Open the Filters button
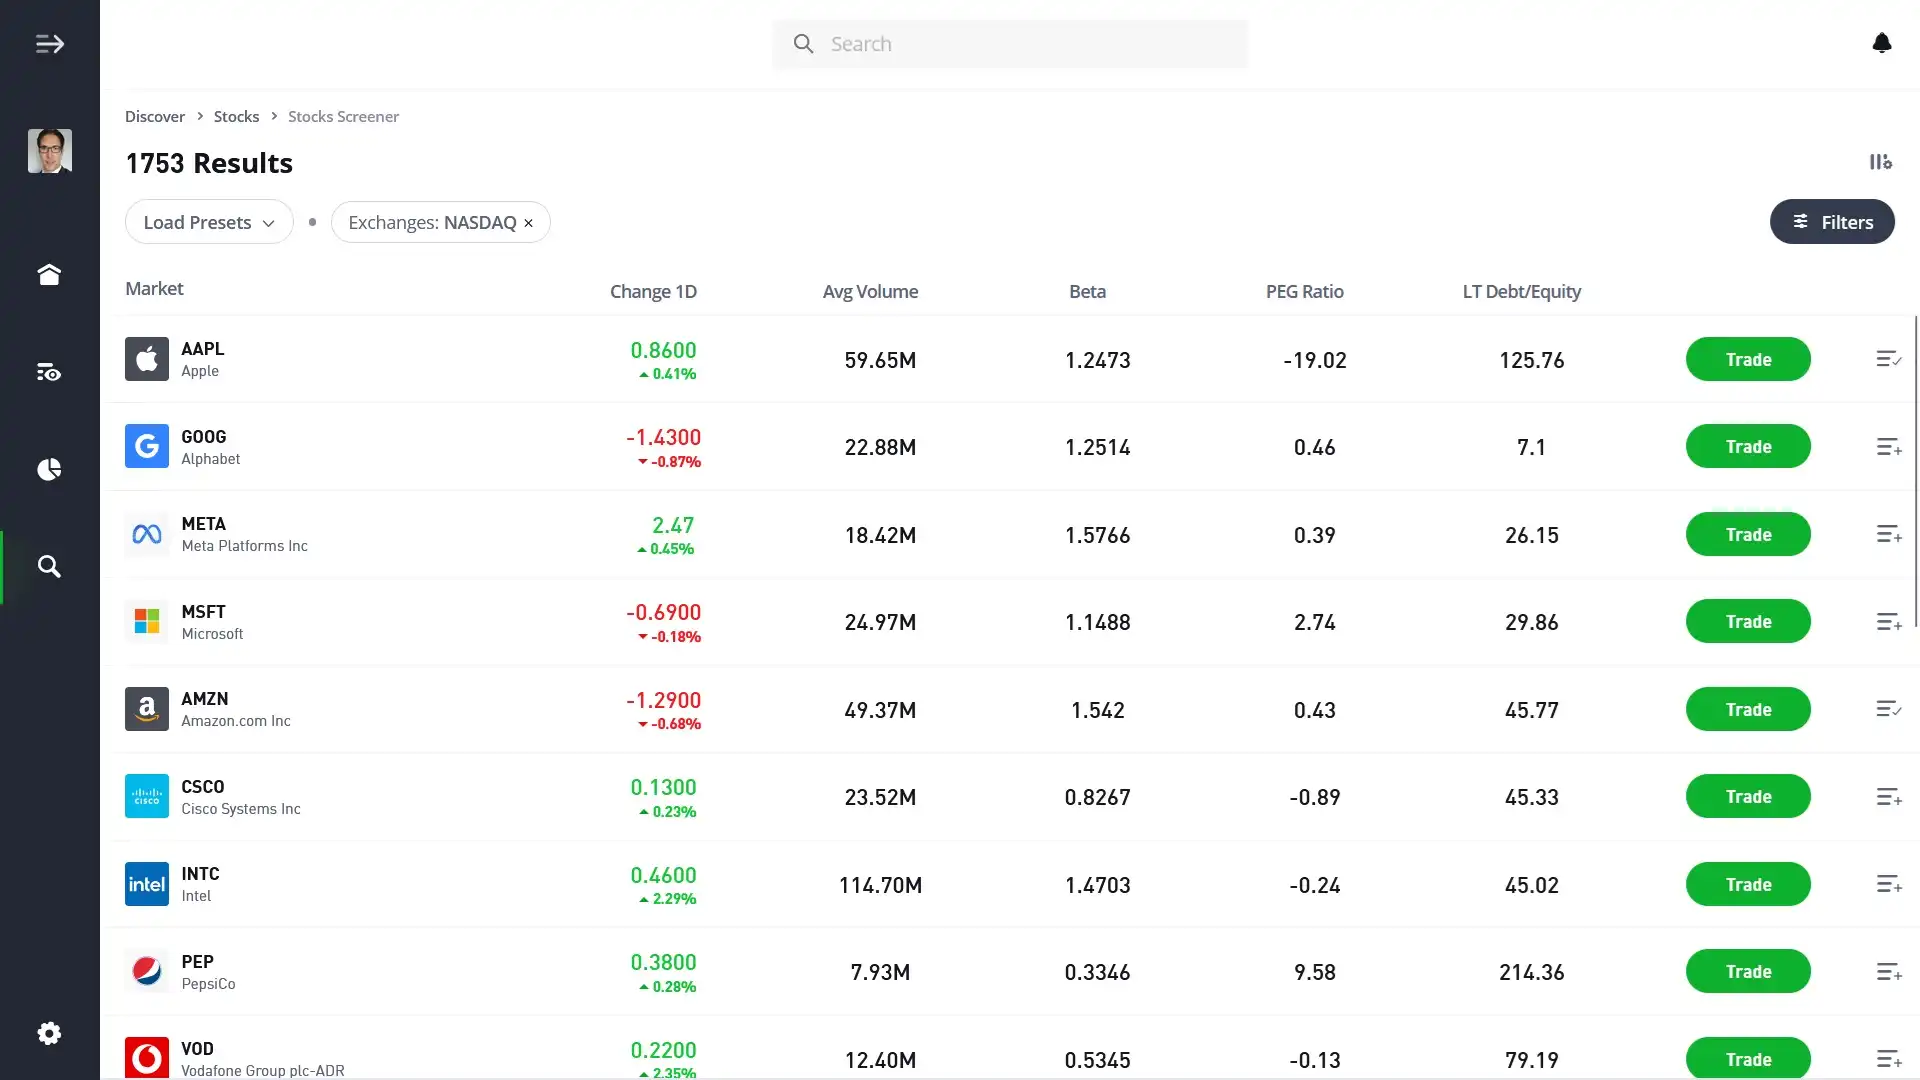Image resolution: width=1920 pixels, height=1080 pixels. coord(1832,222)
